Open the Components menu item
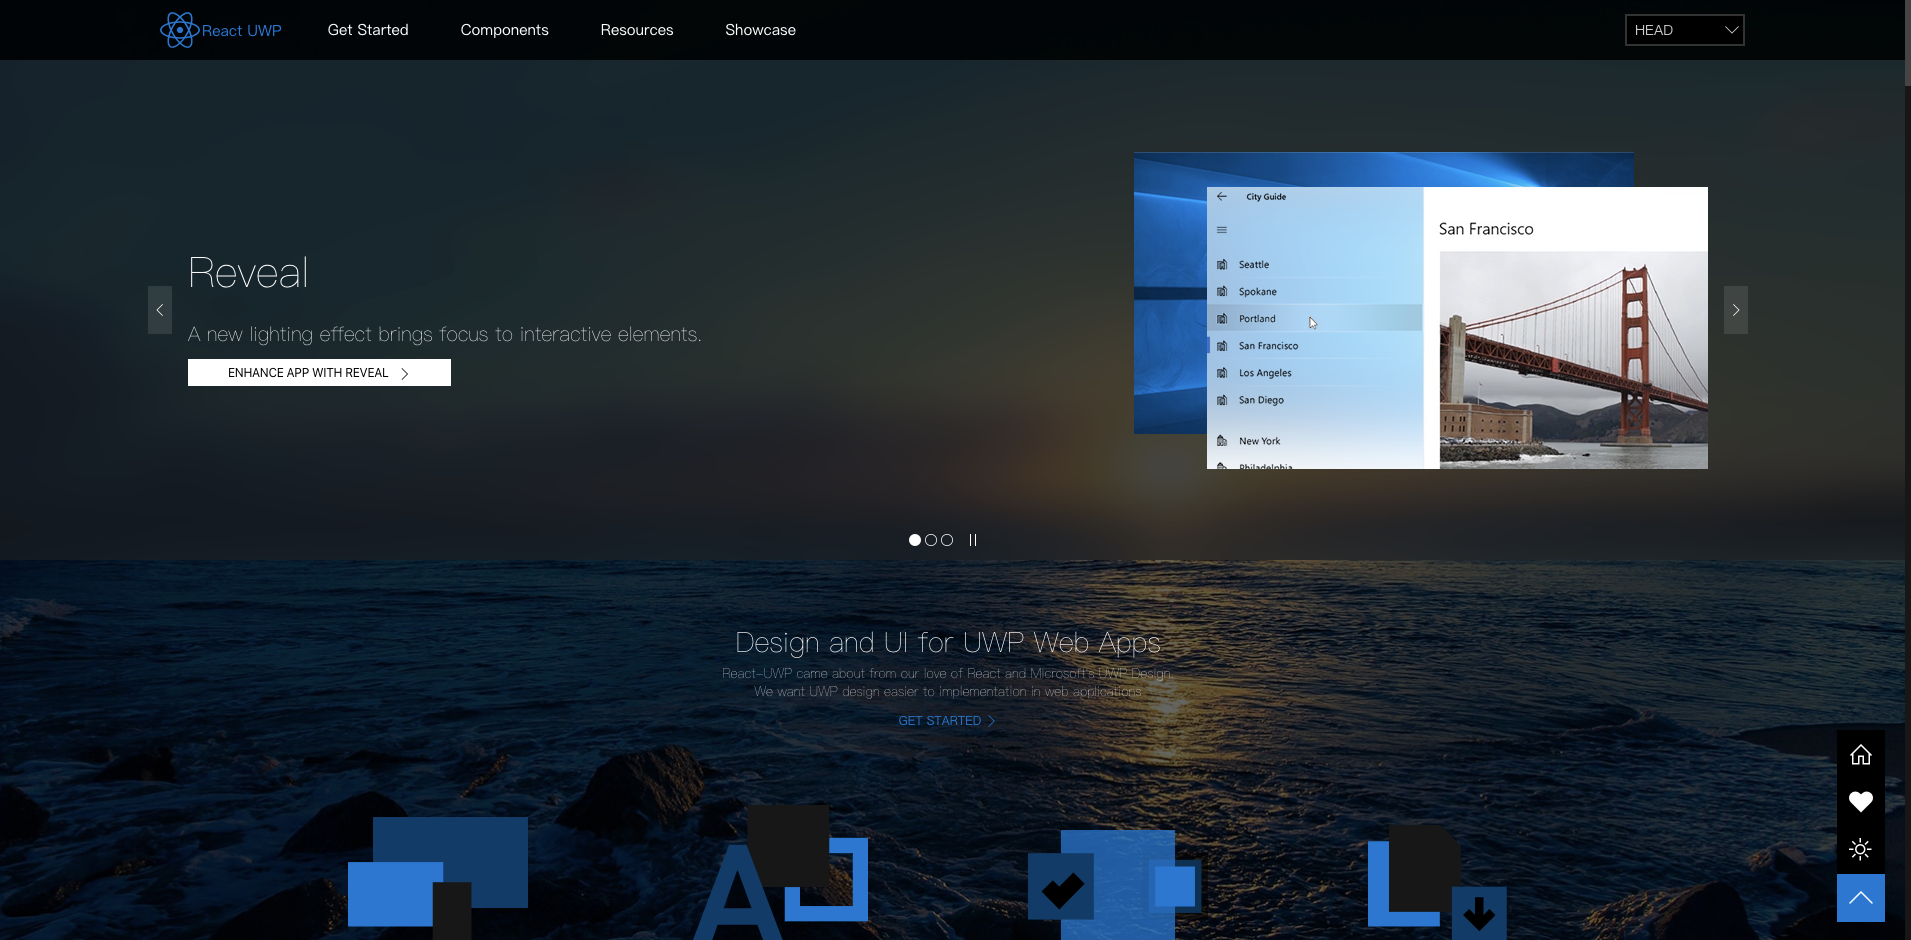 point(505,30)
